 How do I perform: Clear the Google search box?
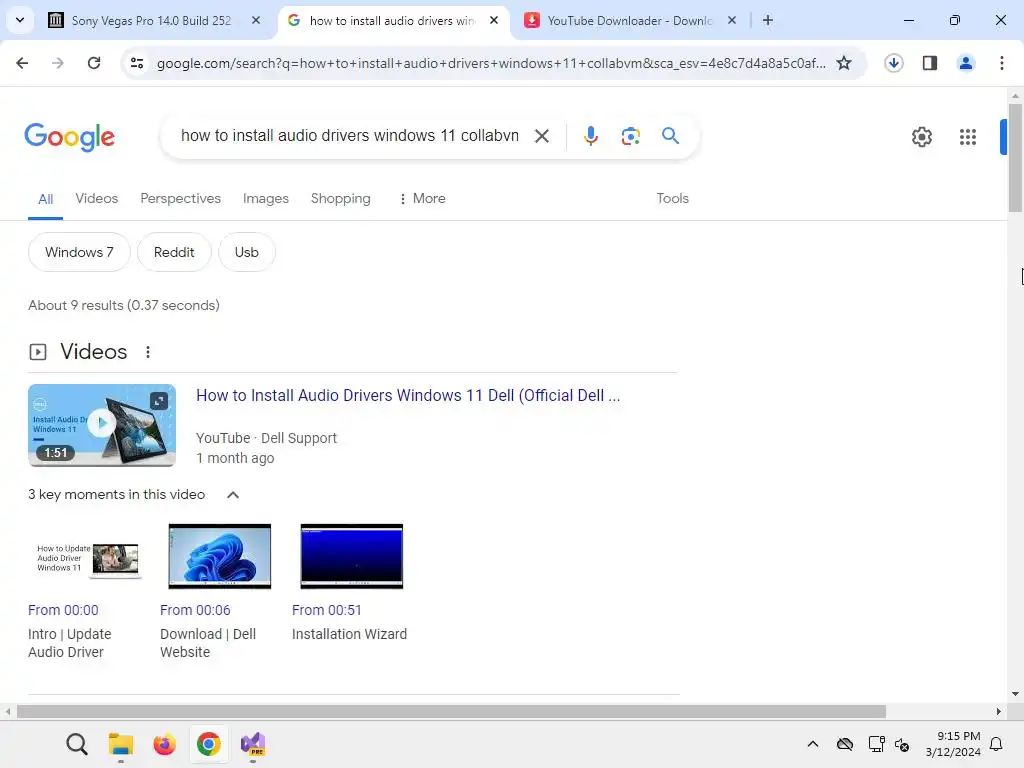[541, 136]
